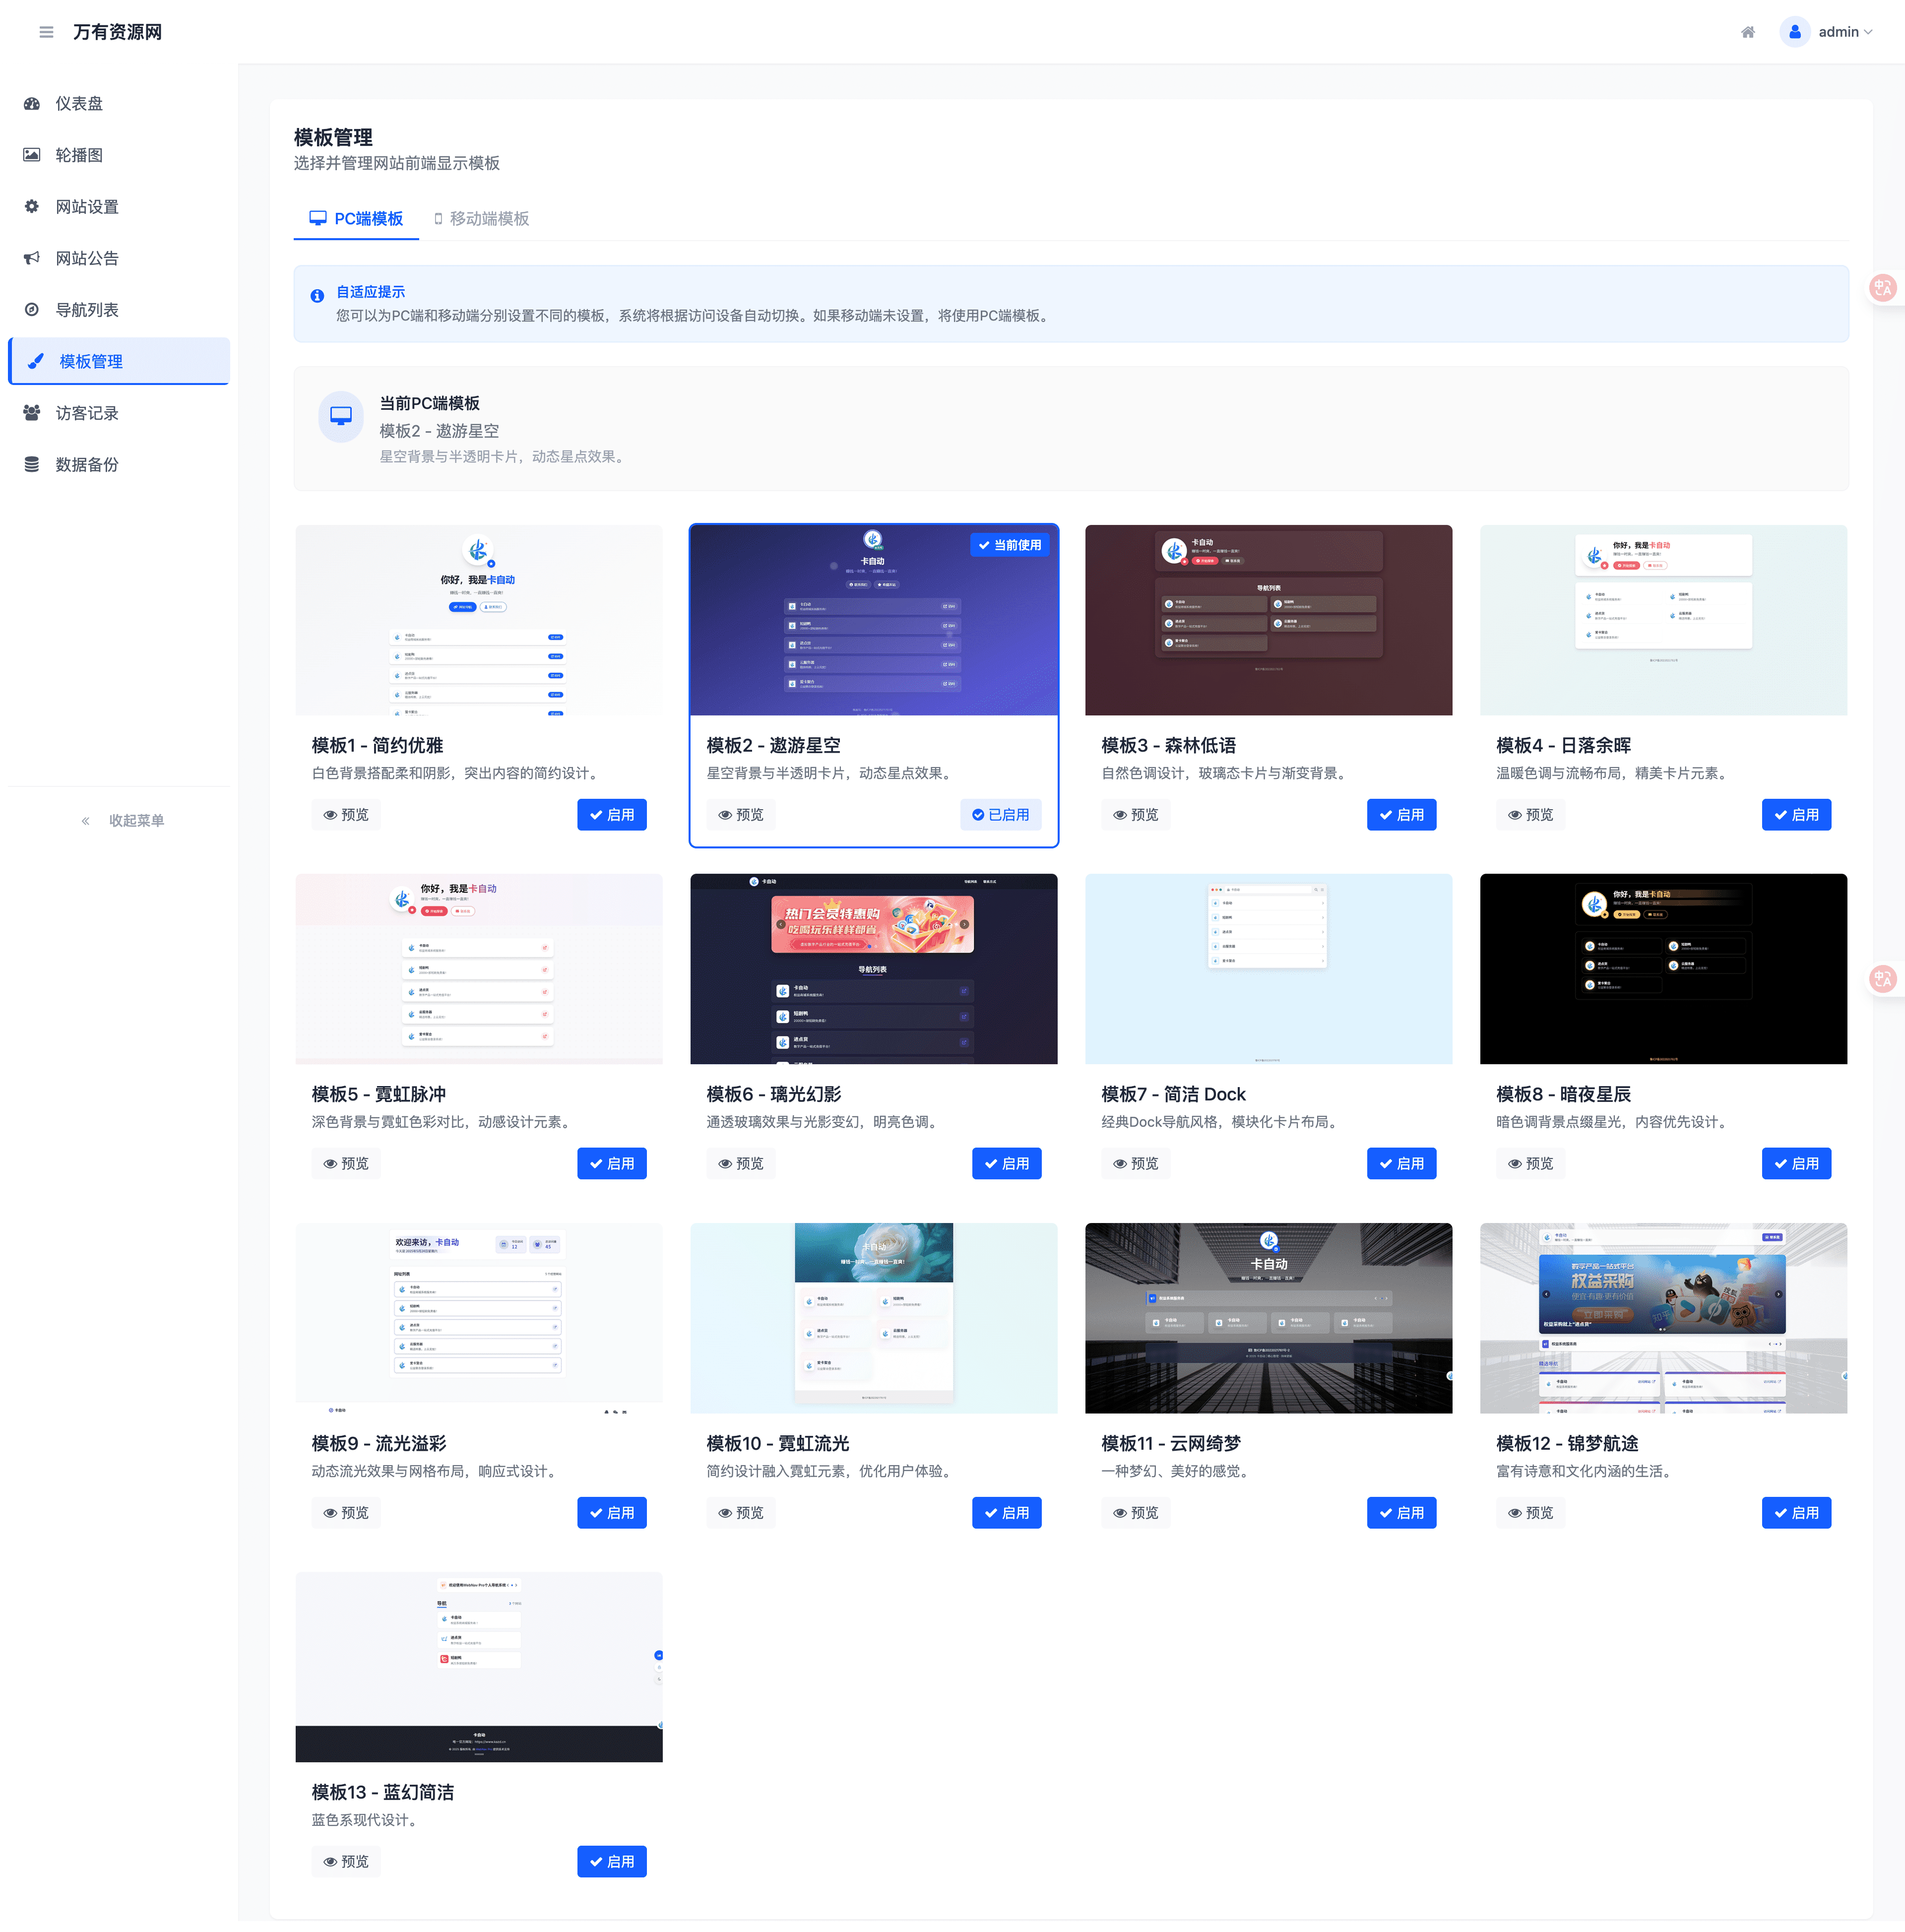Preview 模板8 暗夜星辰 template
This screenshot has height=1932, width=1905.
click(x=1530, y=1163)
